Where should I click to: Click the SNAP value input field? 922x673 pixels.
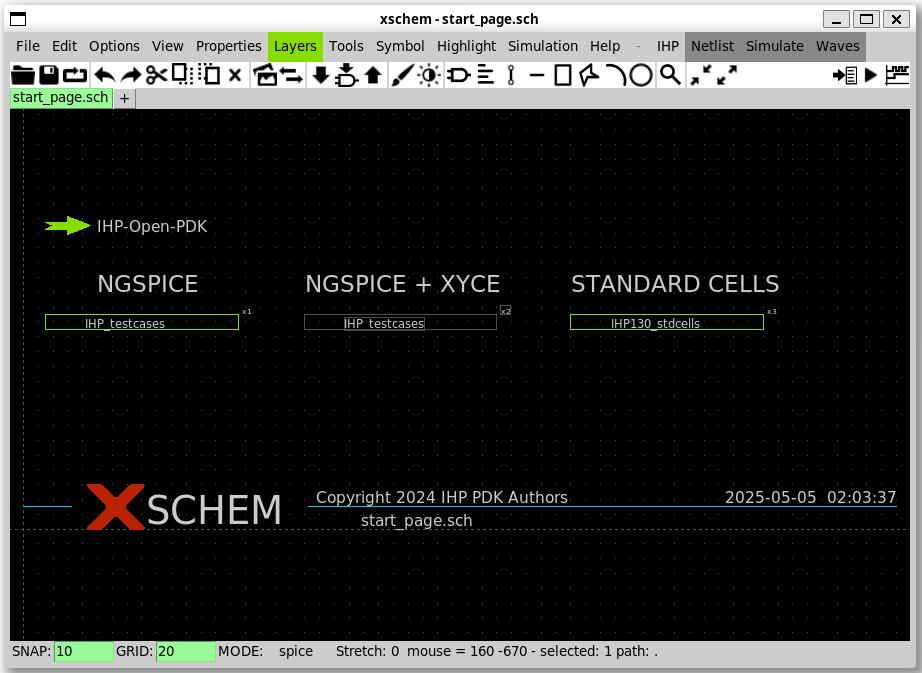point(84,652)
